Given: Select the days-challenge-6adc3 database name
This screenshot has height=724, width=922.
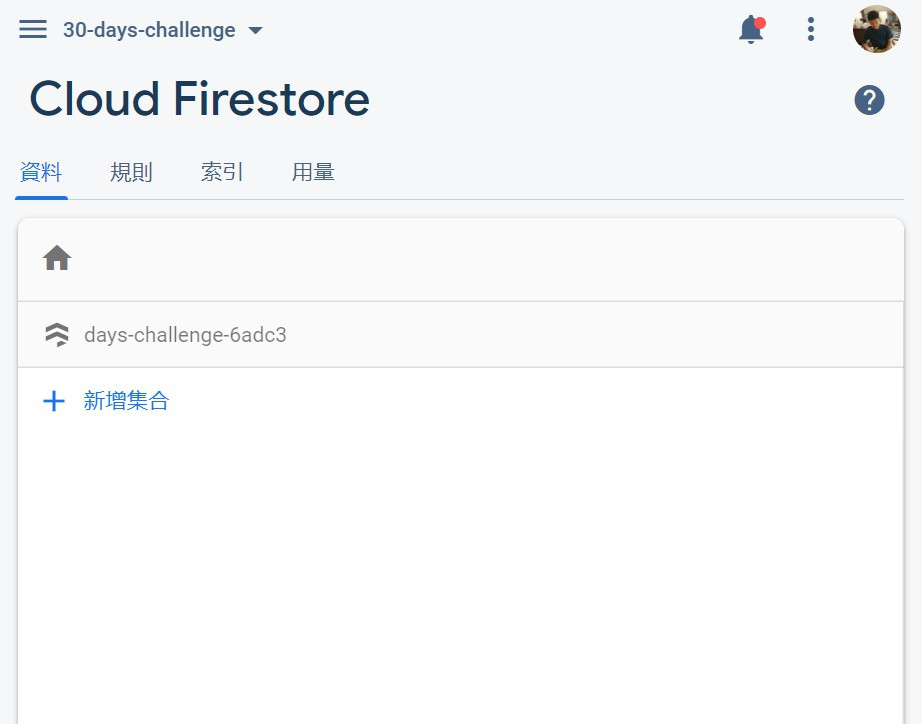Looking at the screenshot, I should click(x=185, y=335).
